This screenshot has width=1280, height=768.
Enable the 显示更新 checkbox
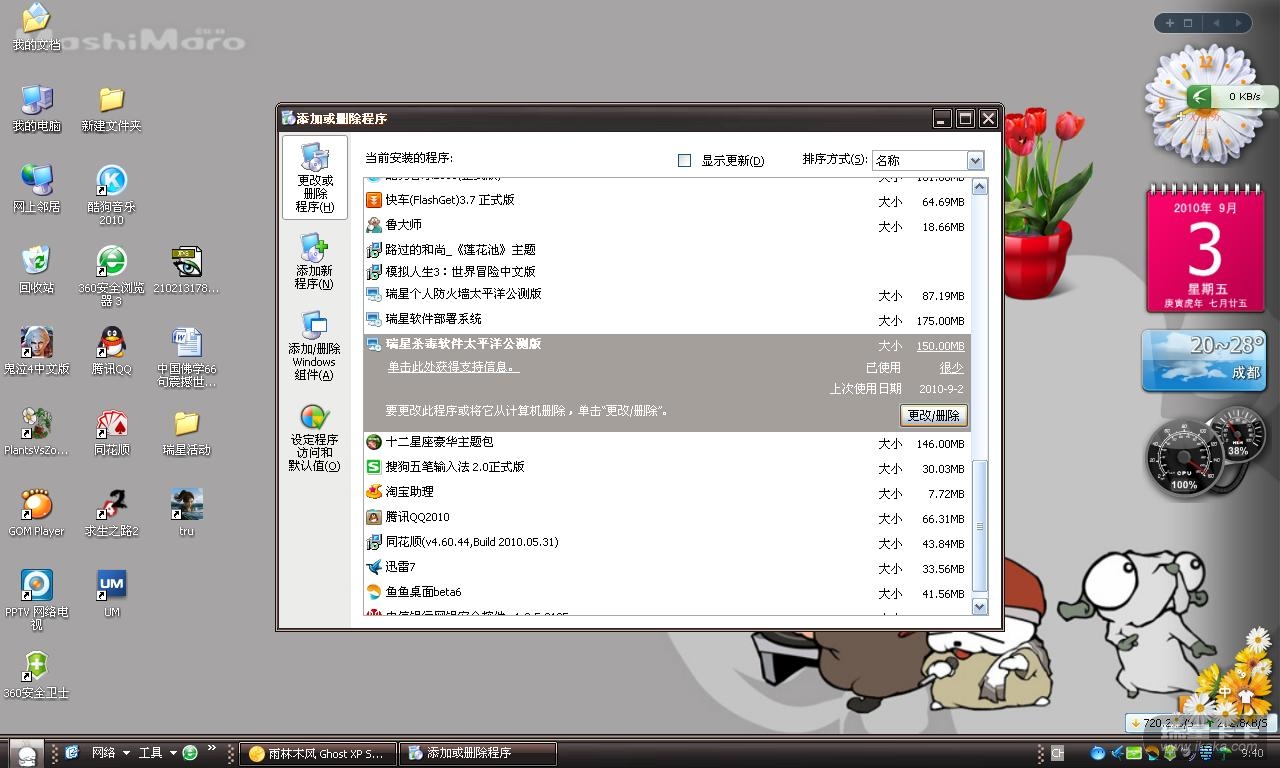[685, 160]
